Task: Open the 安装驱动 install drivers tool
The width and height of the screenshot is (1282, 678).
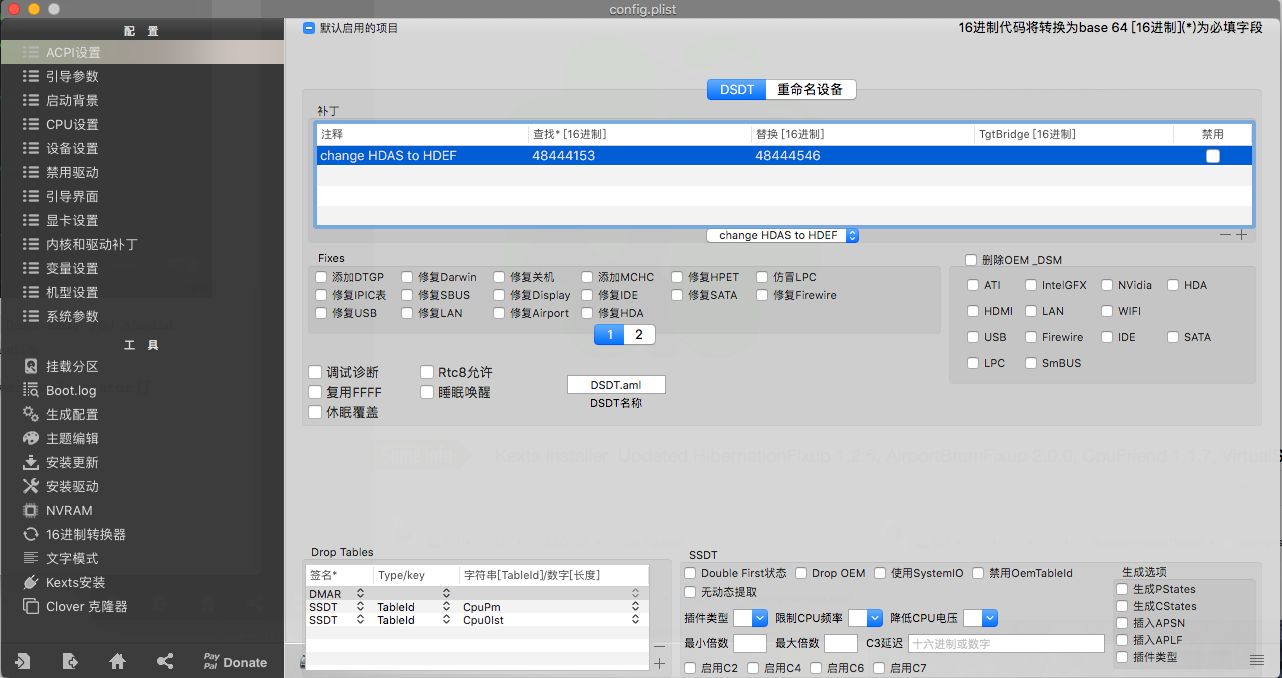Action: click(72, 486)
